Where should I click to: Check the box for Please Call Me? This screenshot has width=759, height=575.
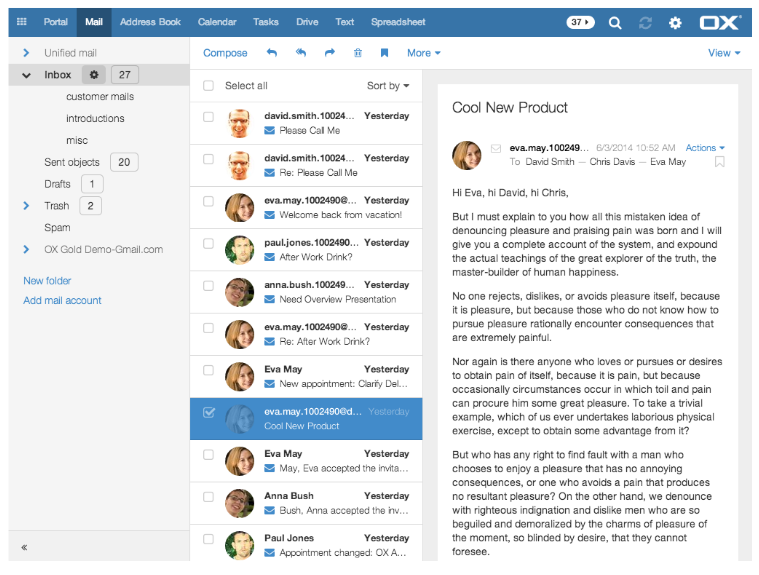pos(209,117)
